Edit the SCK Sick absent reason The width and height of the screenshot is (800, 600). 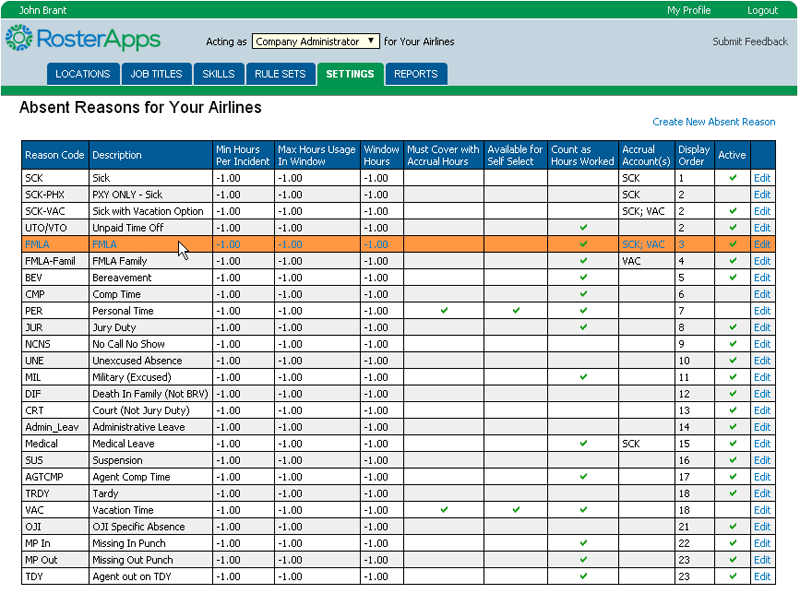click(x=762, y=178)
